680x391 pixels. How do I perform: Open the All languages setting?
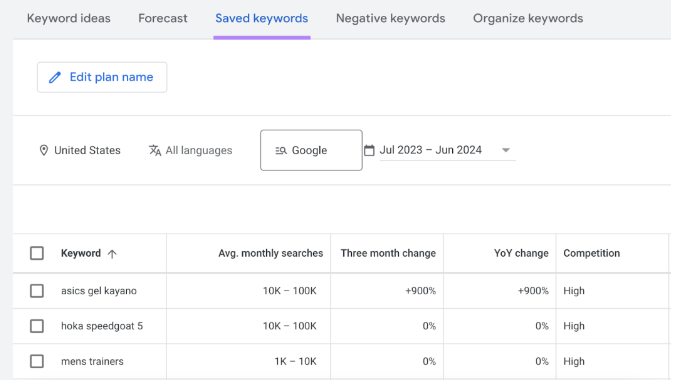(199, 150)
